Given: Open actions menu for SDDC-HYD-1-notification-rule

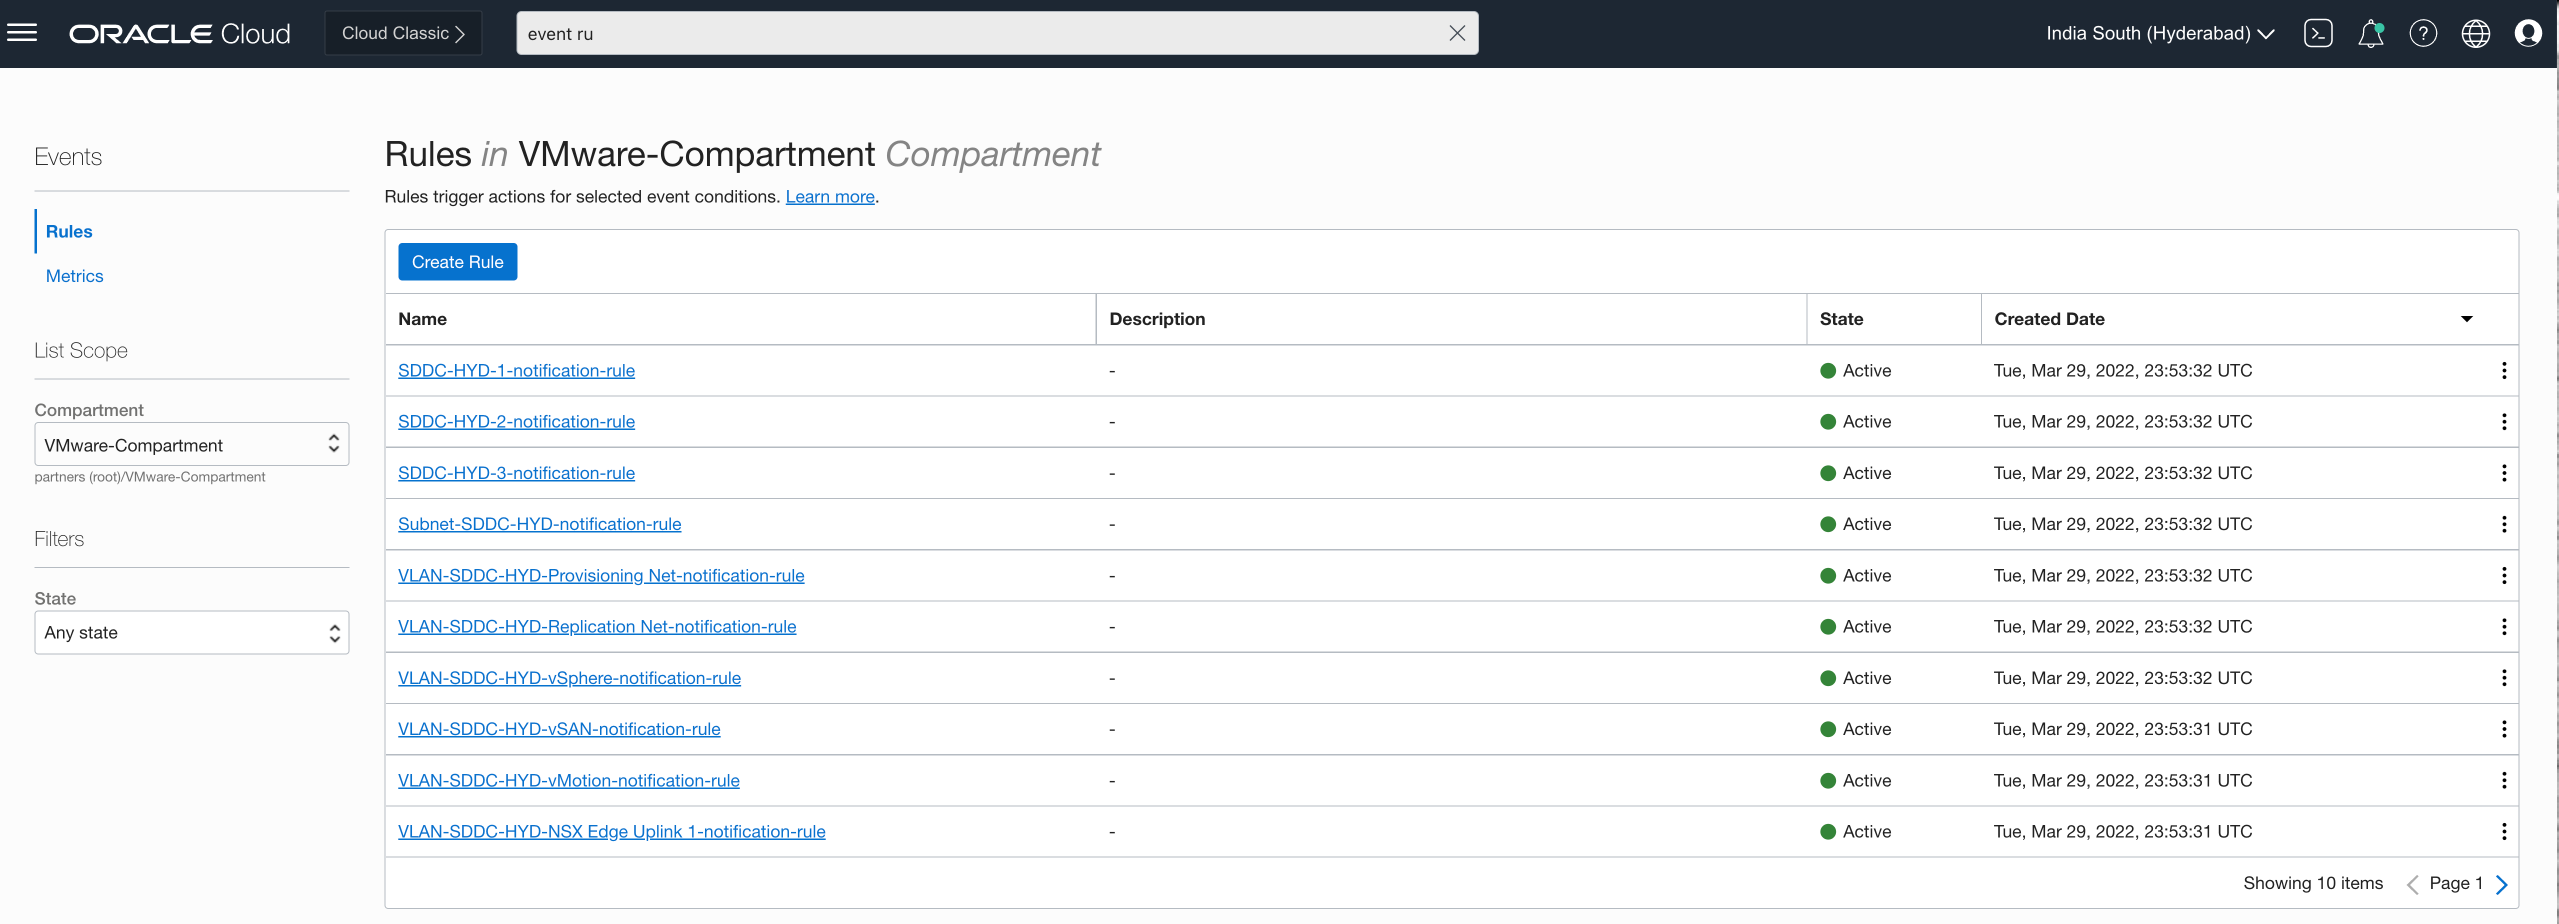Looking at the screenshot, I should (2504, 370).
